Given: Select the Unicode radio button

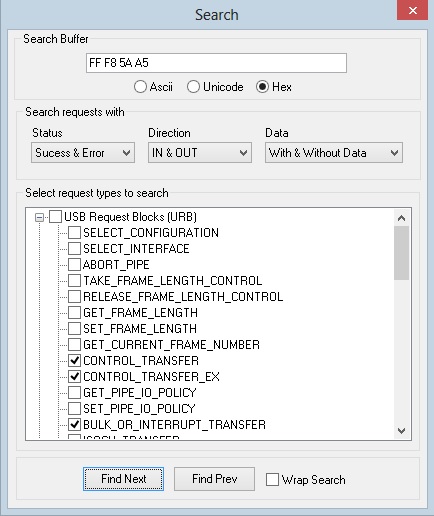Looking at the screenshot, I should [193, 87].
